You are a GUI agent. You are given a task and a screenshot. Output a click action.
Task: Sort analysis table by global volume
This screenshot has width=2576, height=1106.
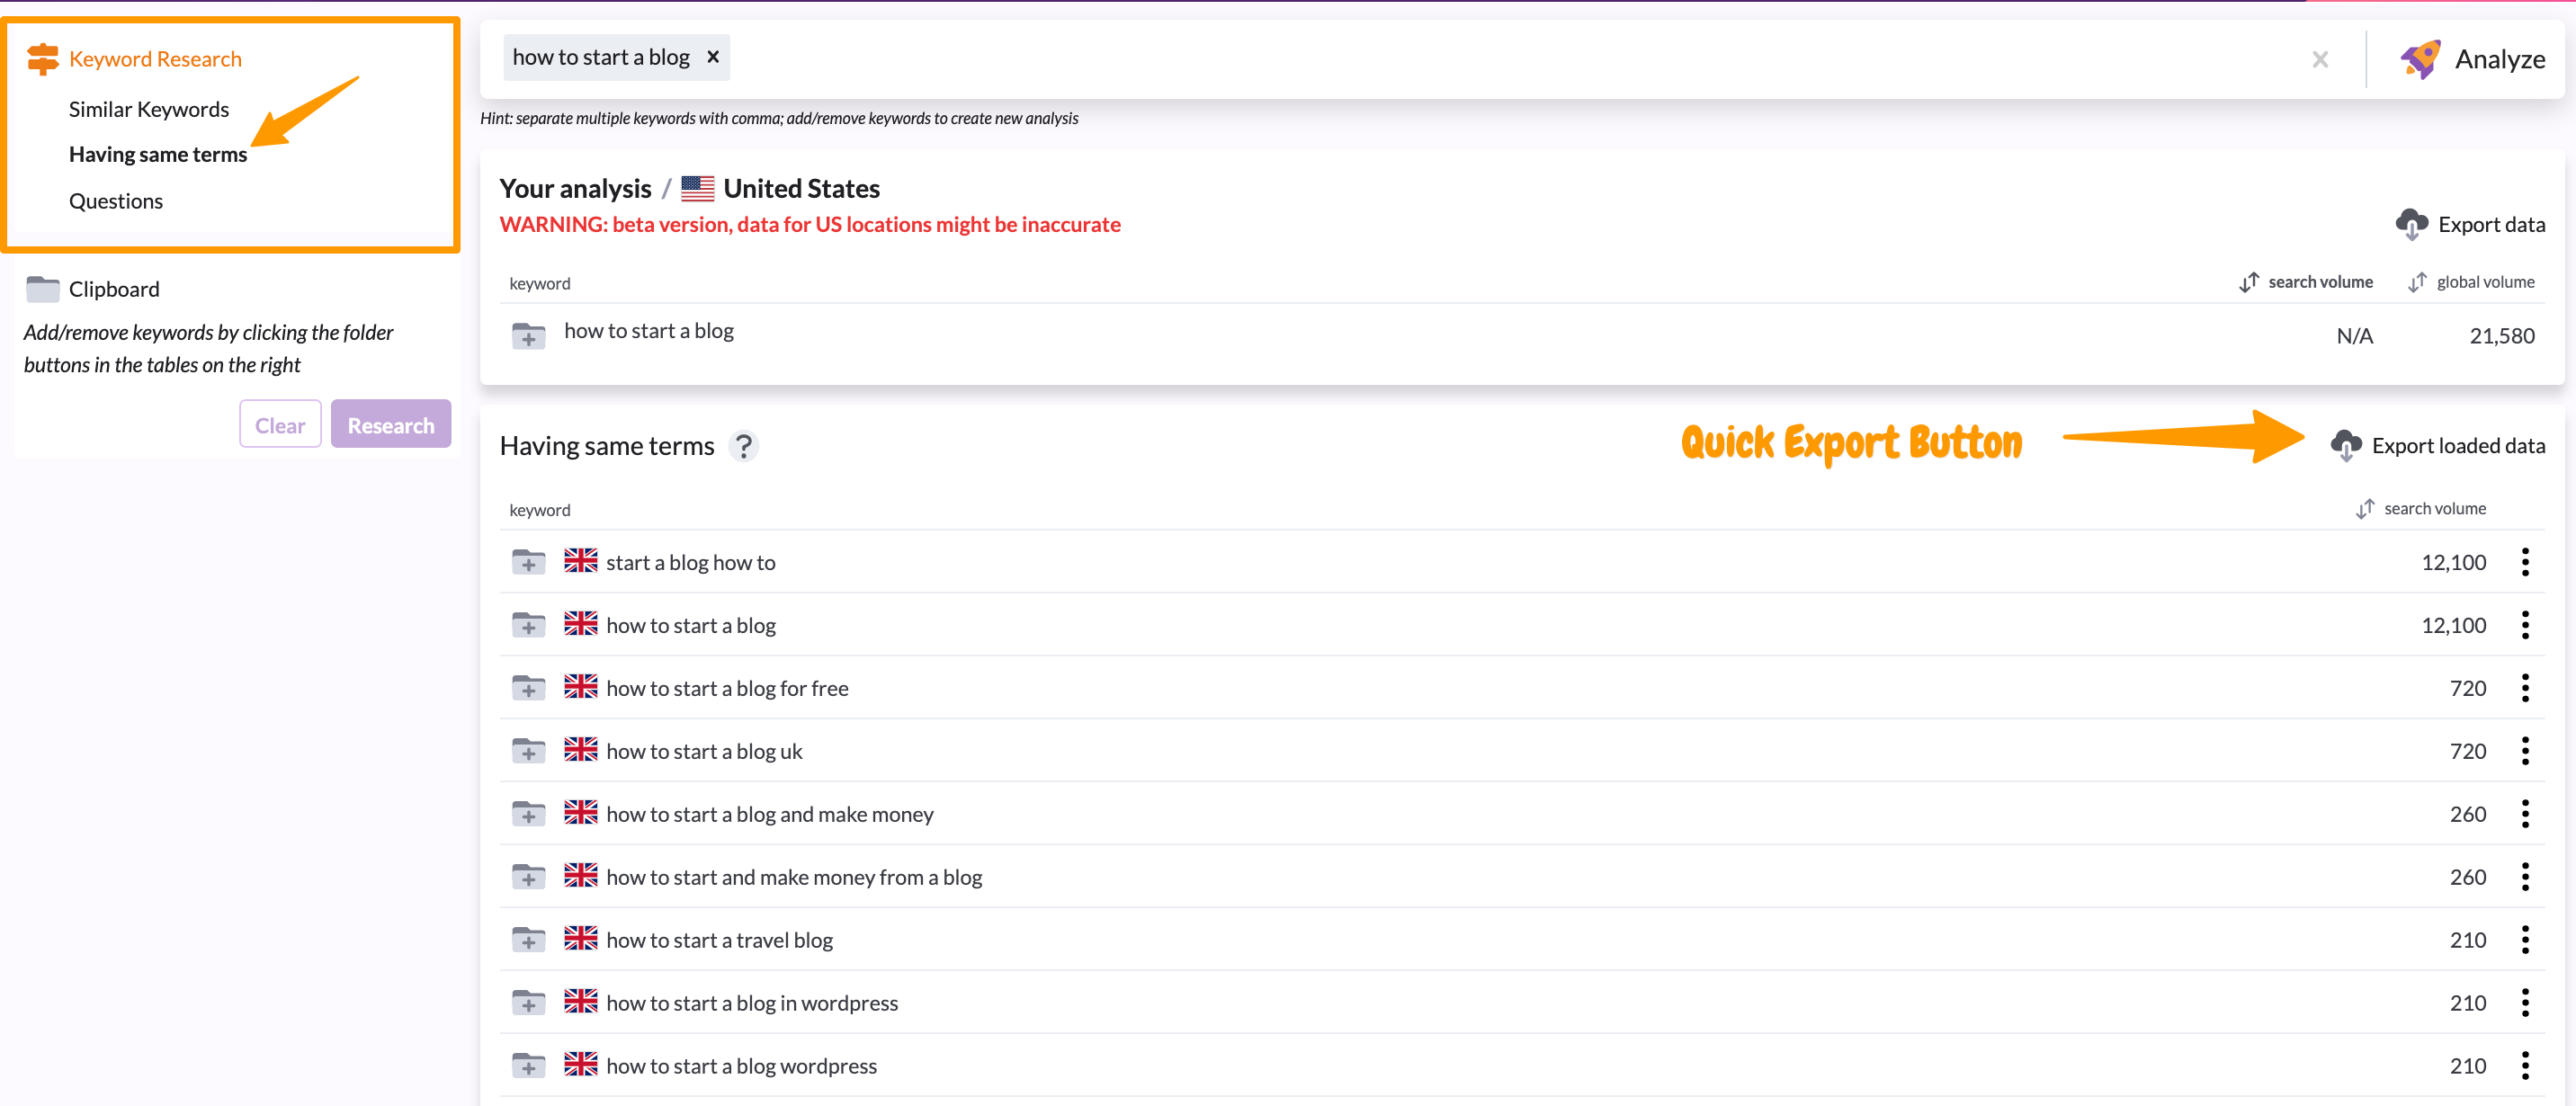(2470, 282)
